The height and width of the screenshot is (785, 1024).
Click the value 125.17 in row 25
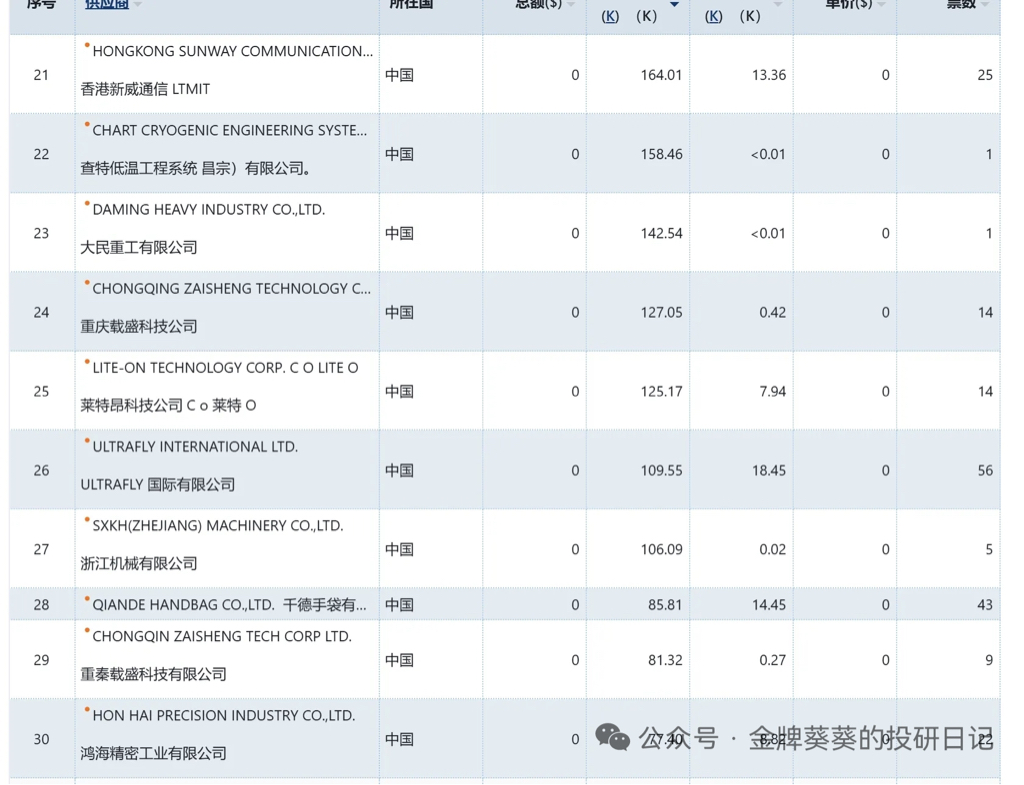661,391
